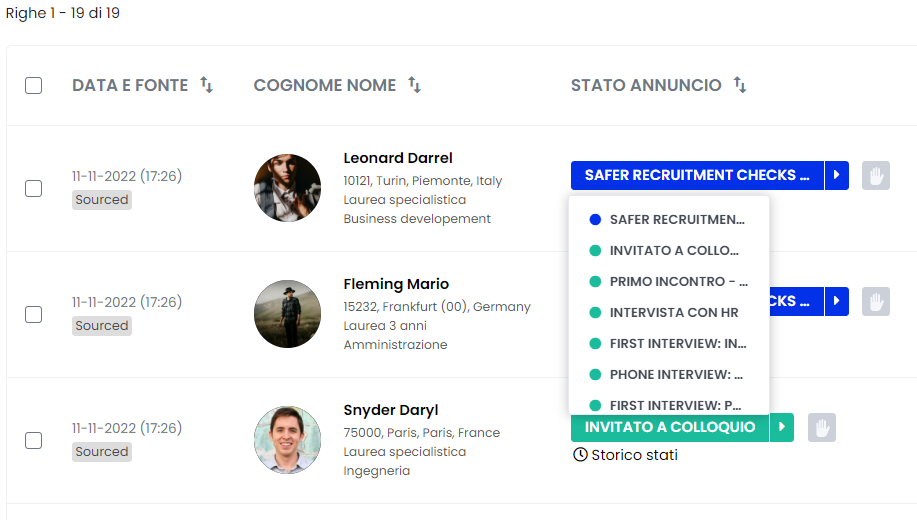Select FIRST INTERVIEW: IN... status option
Viewport: 917px width, 520px height.
click(x=668, y=343)
